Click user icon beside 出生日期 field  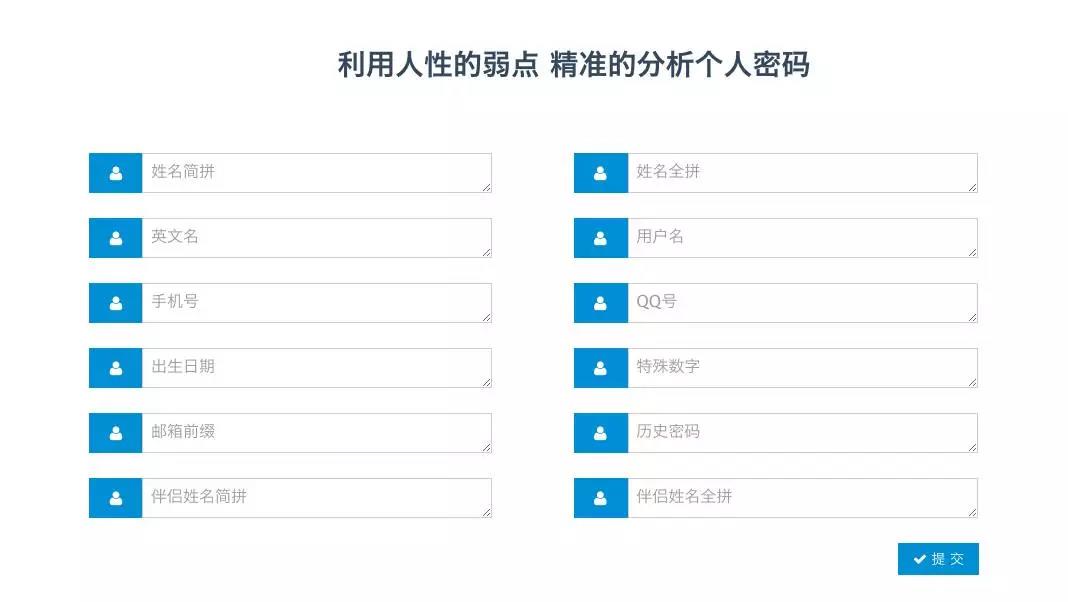click(116, 368)
